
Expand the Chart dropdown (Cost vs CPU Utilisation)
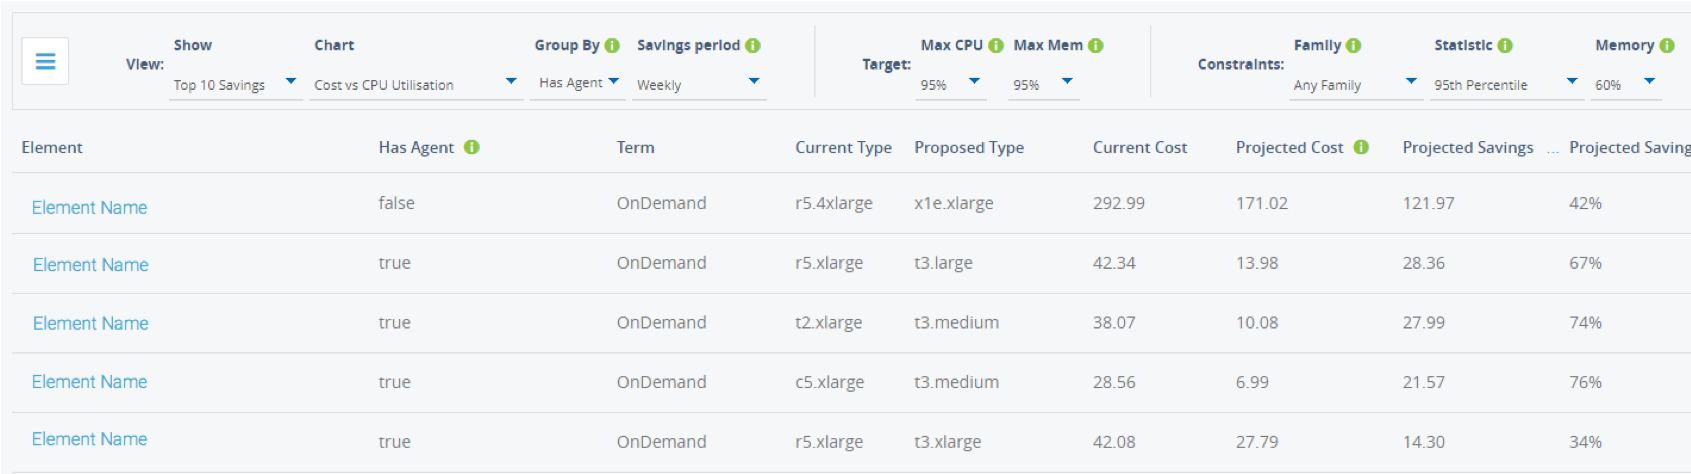point(415,84)
